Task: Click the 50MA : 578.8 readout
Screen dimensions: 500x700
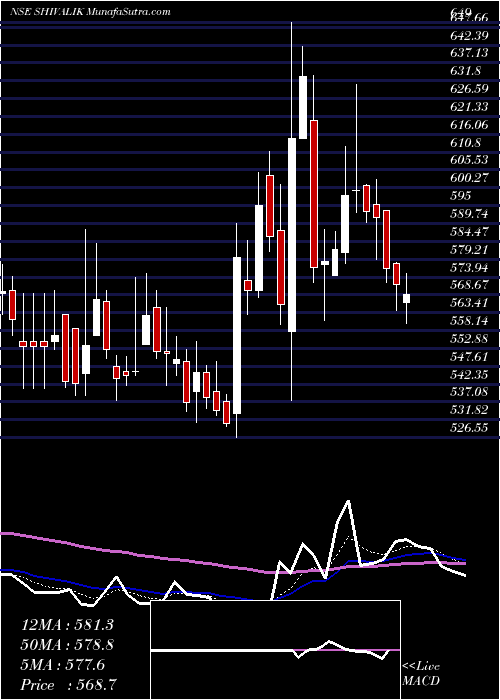Action: point(67,645)
